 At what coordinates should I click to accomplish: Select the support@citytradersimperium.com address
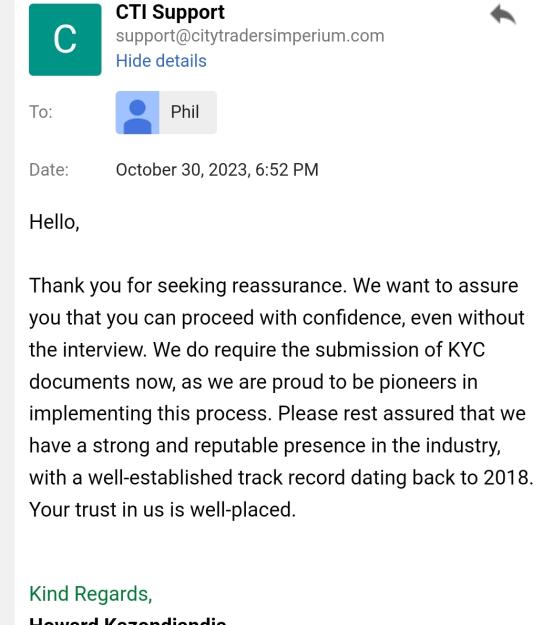250,36
